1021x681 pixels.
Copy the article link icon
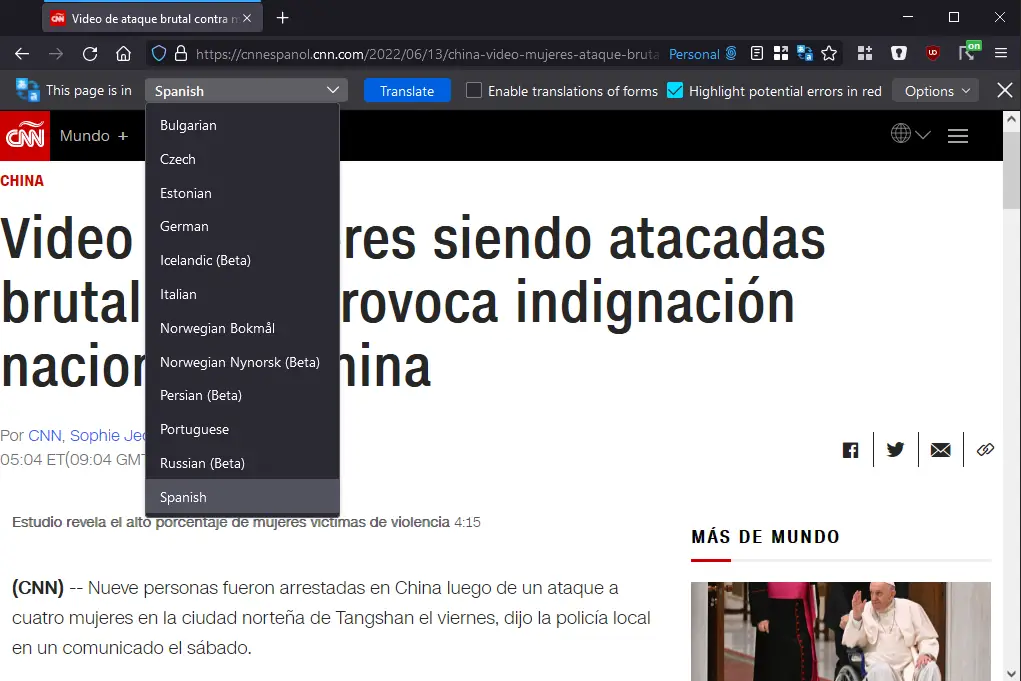click(x=985, y=449)
